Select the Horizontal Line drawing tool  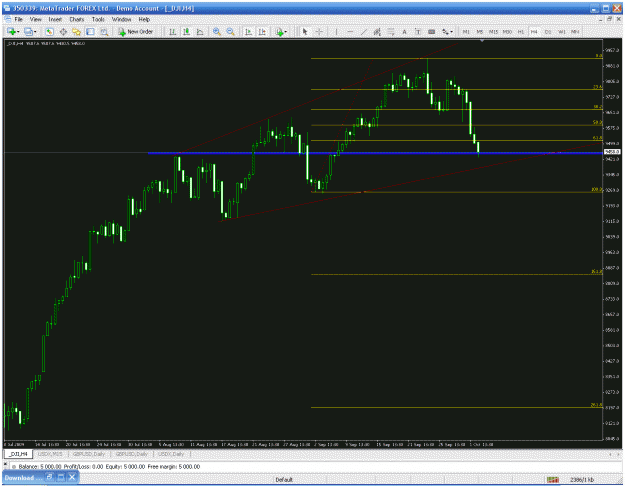click(x=350, y=31)
